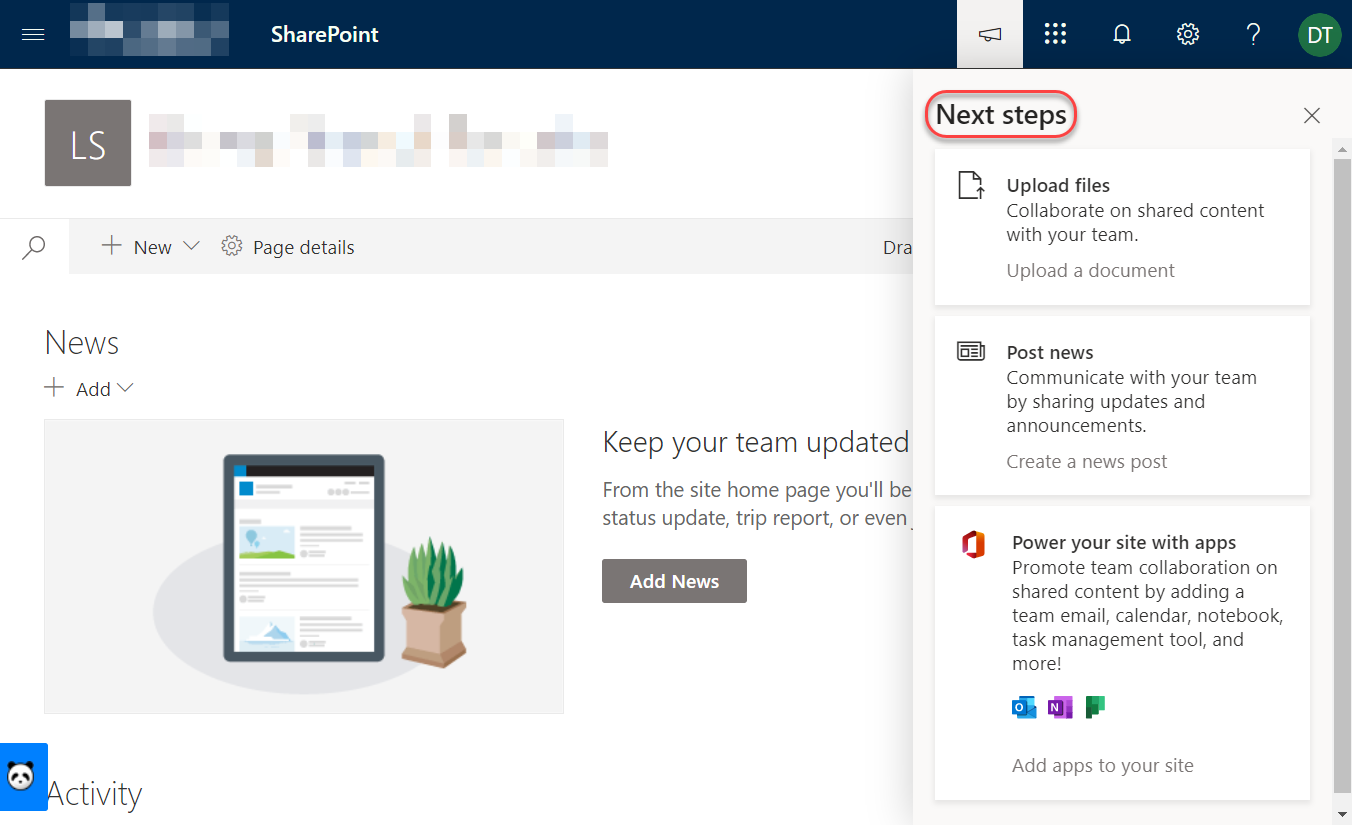Click the Activity section heading
The height and width of the screenshot is (825, 1352).
pyautogui.click(x=94, y=794)
